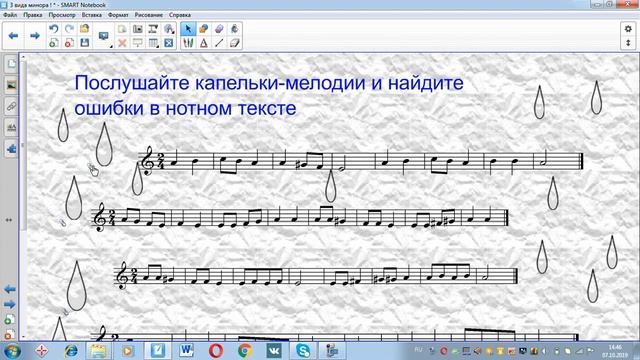640x360 pixels.
Task: Open the Add-ons sidebar tab
Action: pyautogui.click(x=11, y=149)
